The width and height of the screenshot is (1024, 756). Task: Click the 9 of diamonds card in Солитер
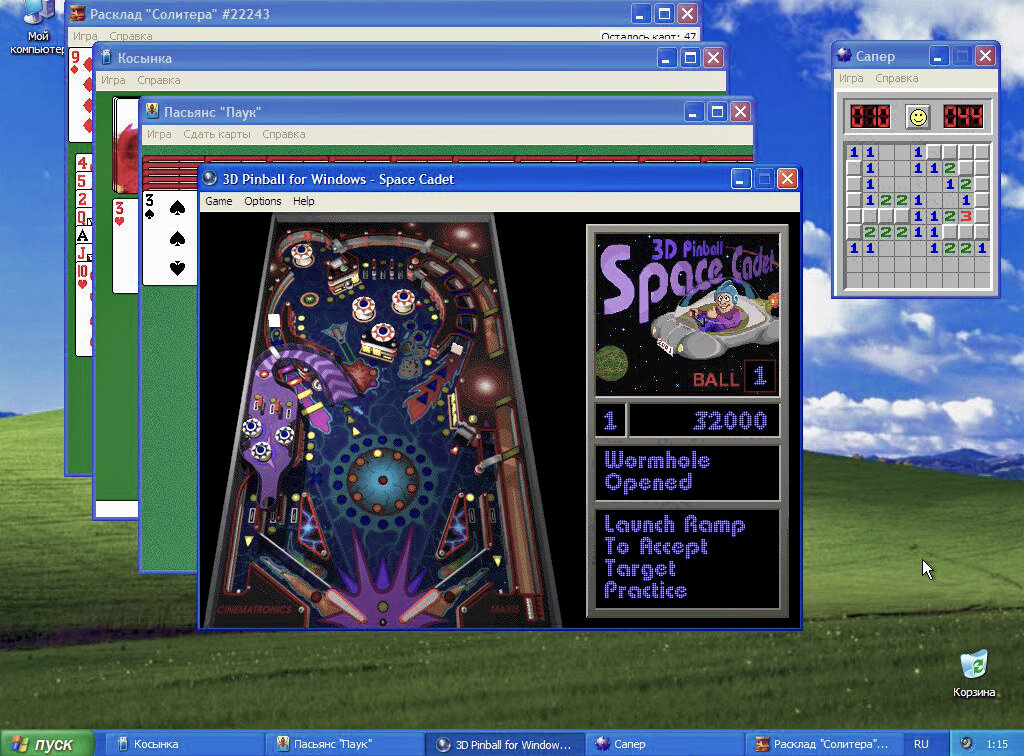80,95
